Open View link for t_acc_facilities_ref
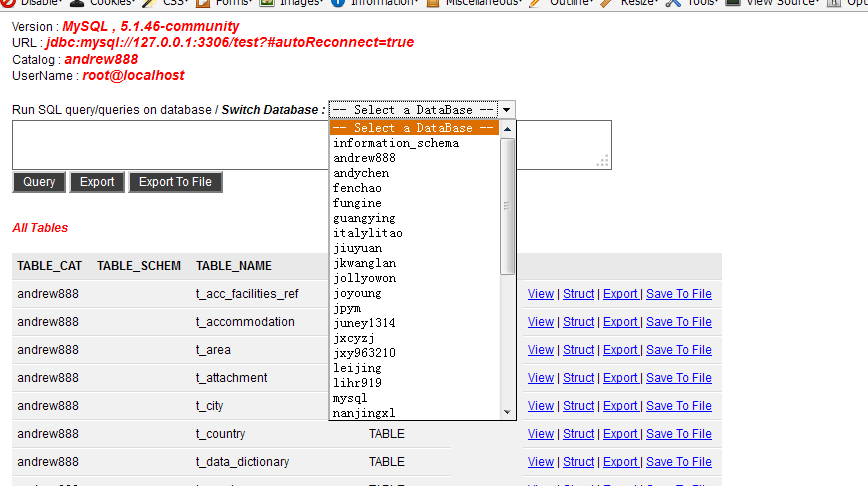 click(x=541, y=294)
